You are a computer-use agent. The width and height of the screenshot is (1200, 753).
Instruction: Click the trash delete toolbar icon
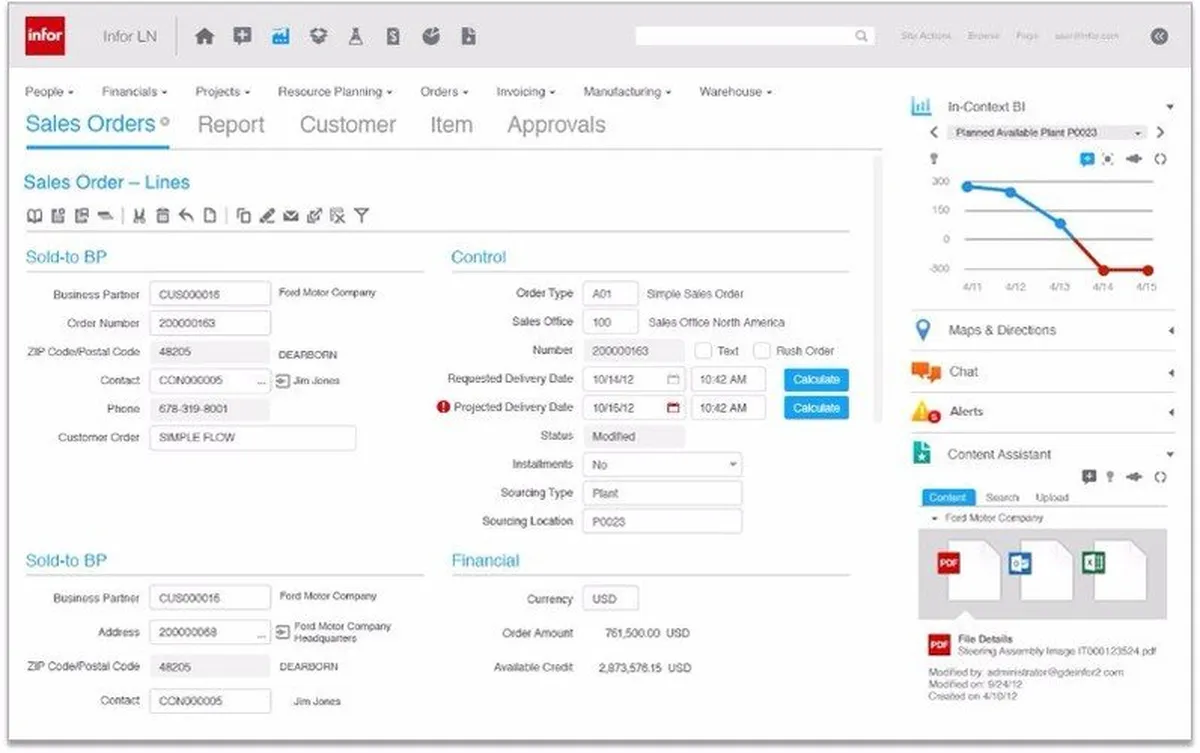coord(162,215)
